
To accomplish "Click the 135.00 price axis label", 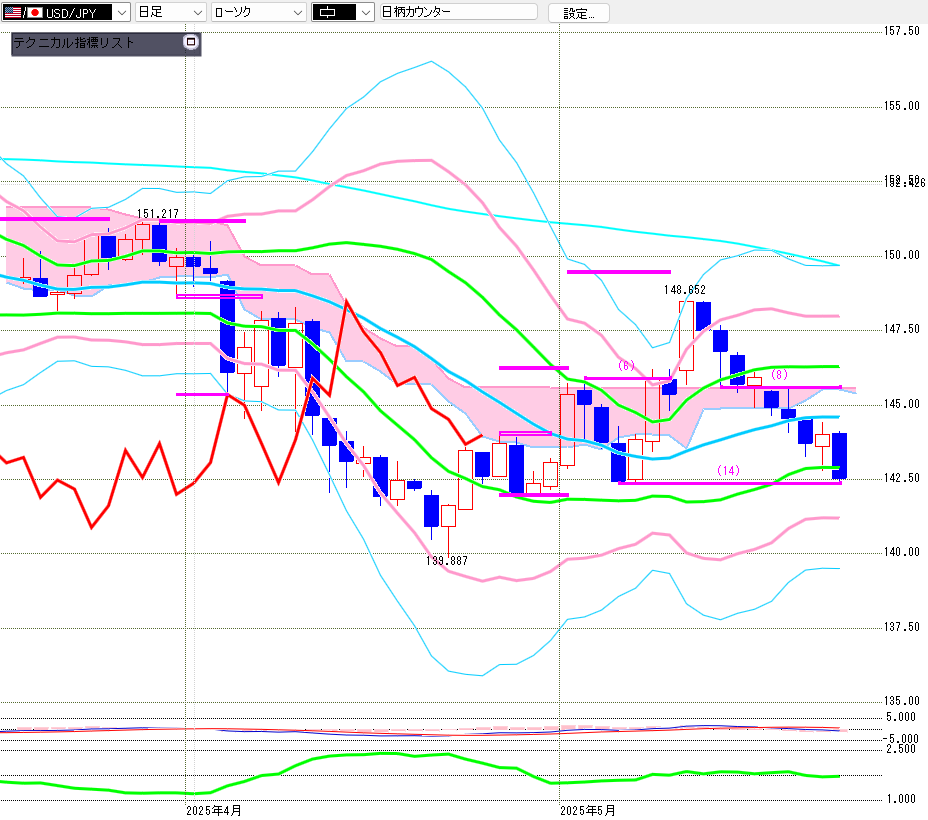I will click(x=902, y=701).
